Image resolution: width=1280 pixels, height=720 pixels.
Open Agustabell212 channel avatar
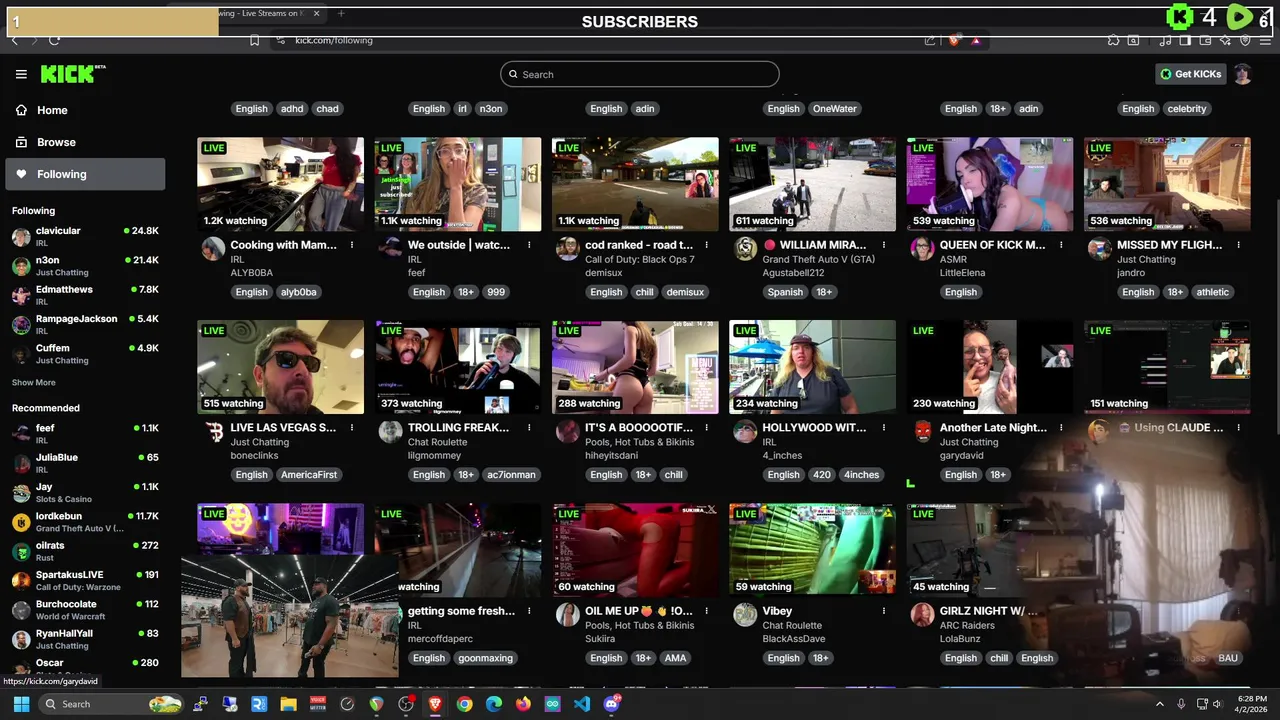coord(745,249)
